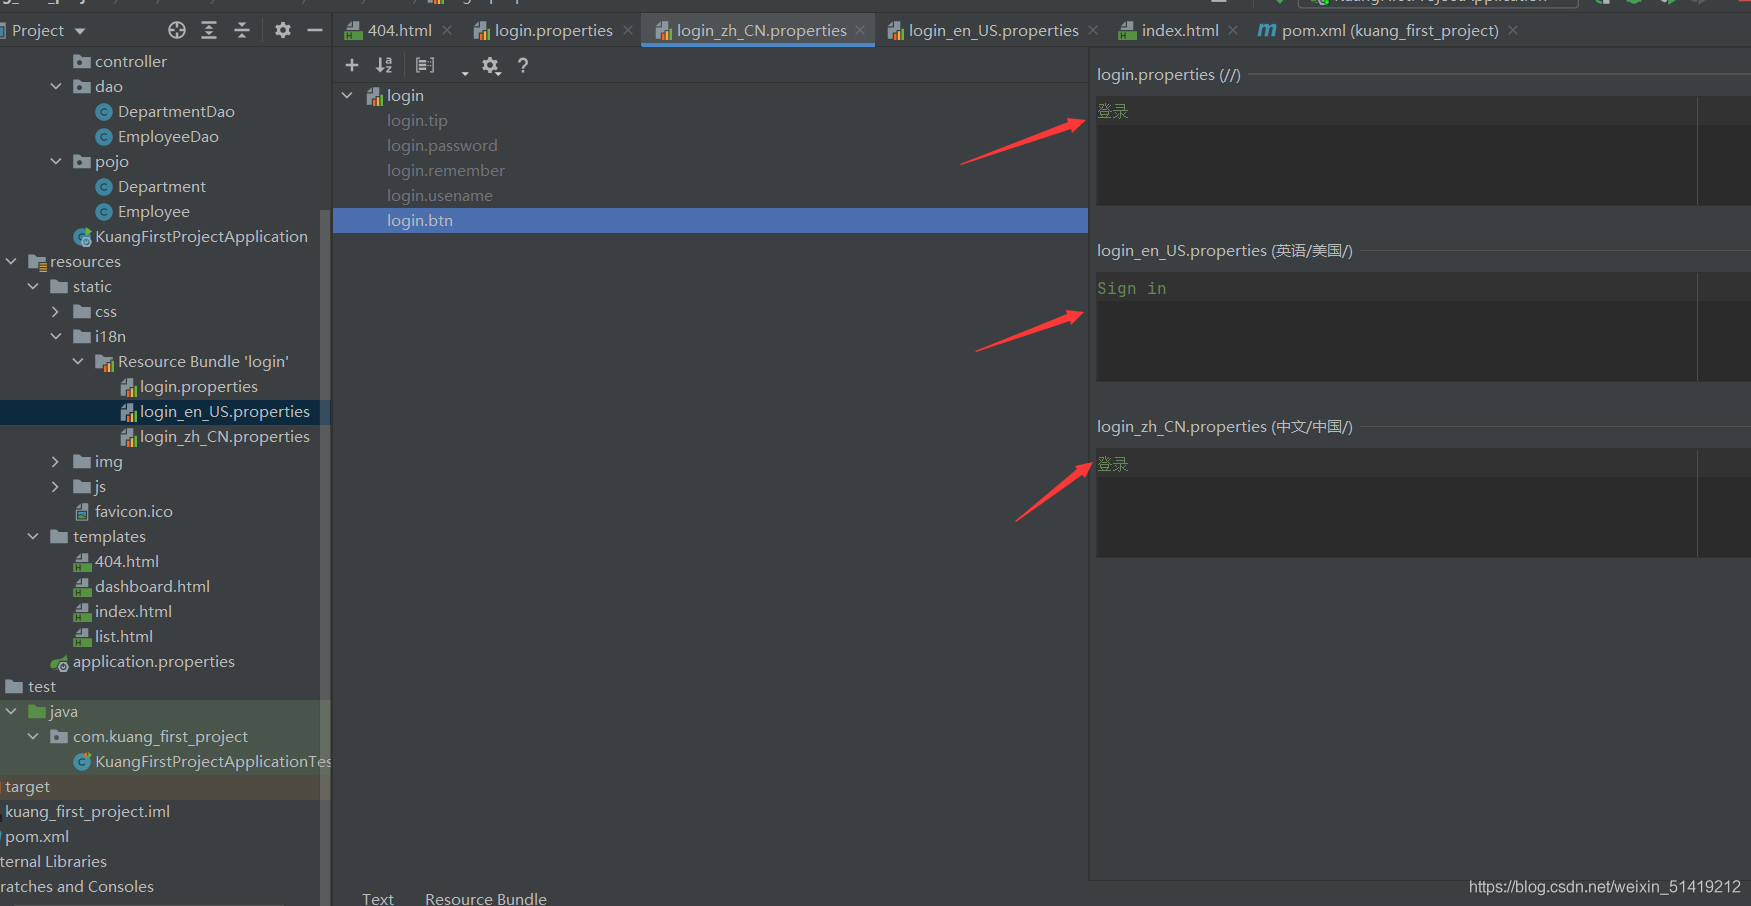Select KuangFirstProjectApplication main class
Viewport: 1751px width, 906px height.
pos(201,236)
